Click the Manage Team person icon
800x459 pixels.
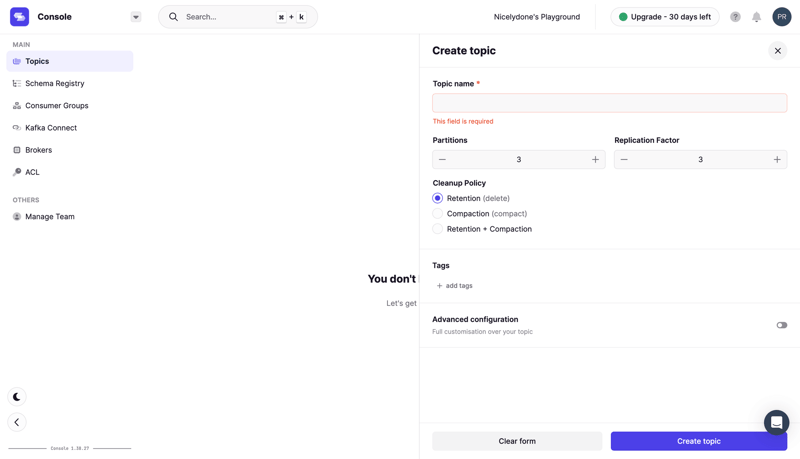tap(17, 216)
